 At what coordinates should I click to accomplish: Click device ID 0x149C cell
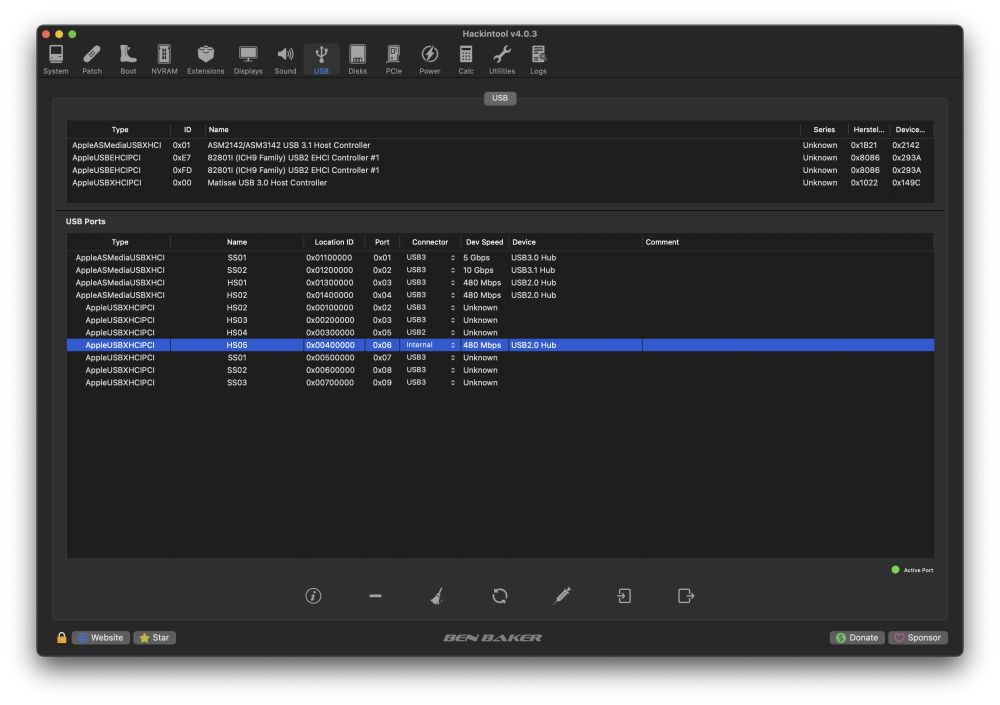click(906, 182)
